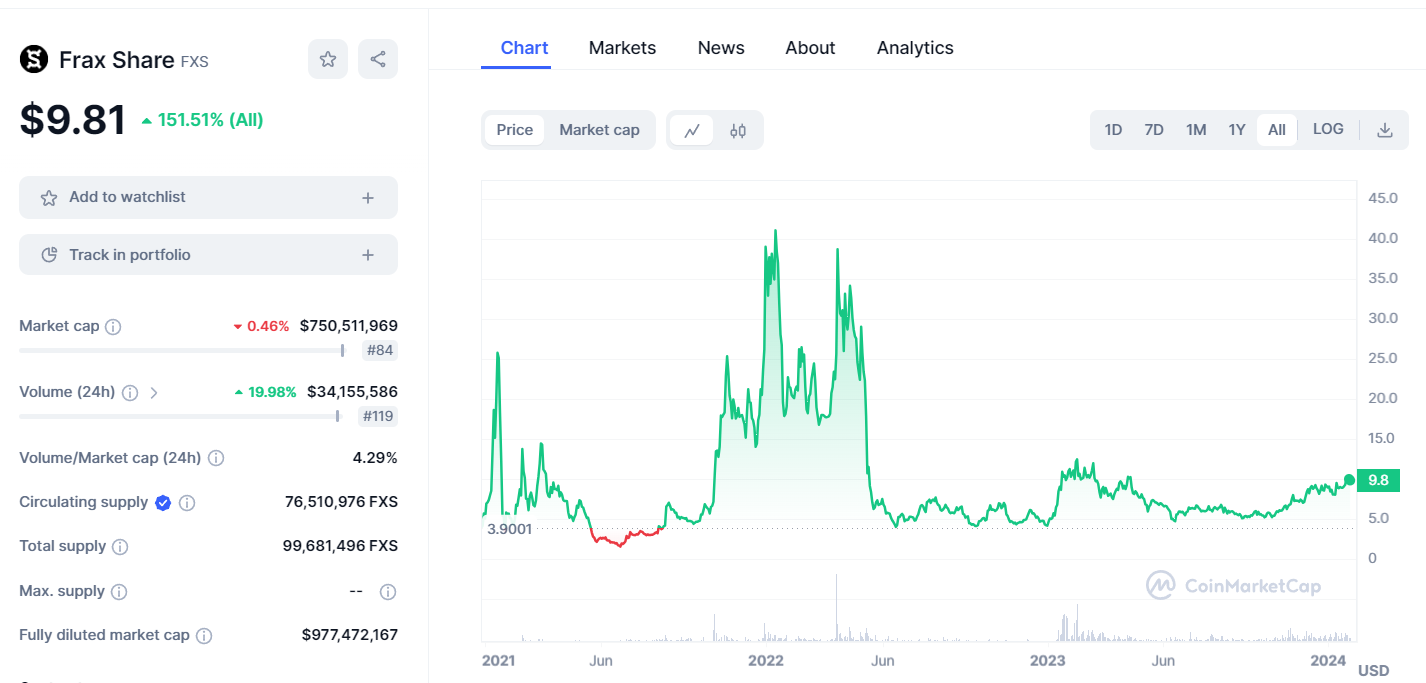Click info icon next to Fully diluted market cap
Image resolution: width=1426 pixels, height=683 pixels.
click(204, 635)
